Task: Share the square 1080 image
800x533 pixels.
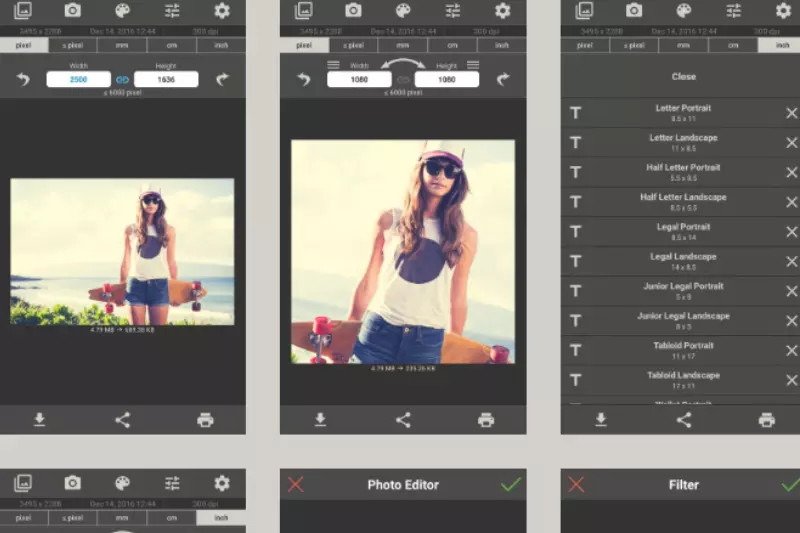Action: pos(403,420)
